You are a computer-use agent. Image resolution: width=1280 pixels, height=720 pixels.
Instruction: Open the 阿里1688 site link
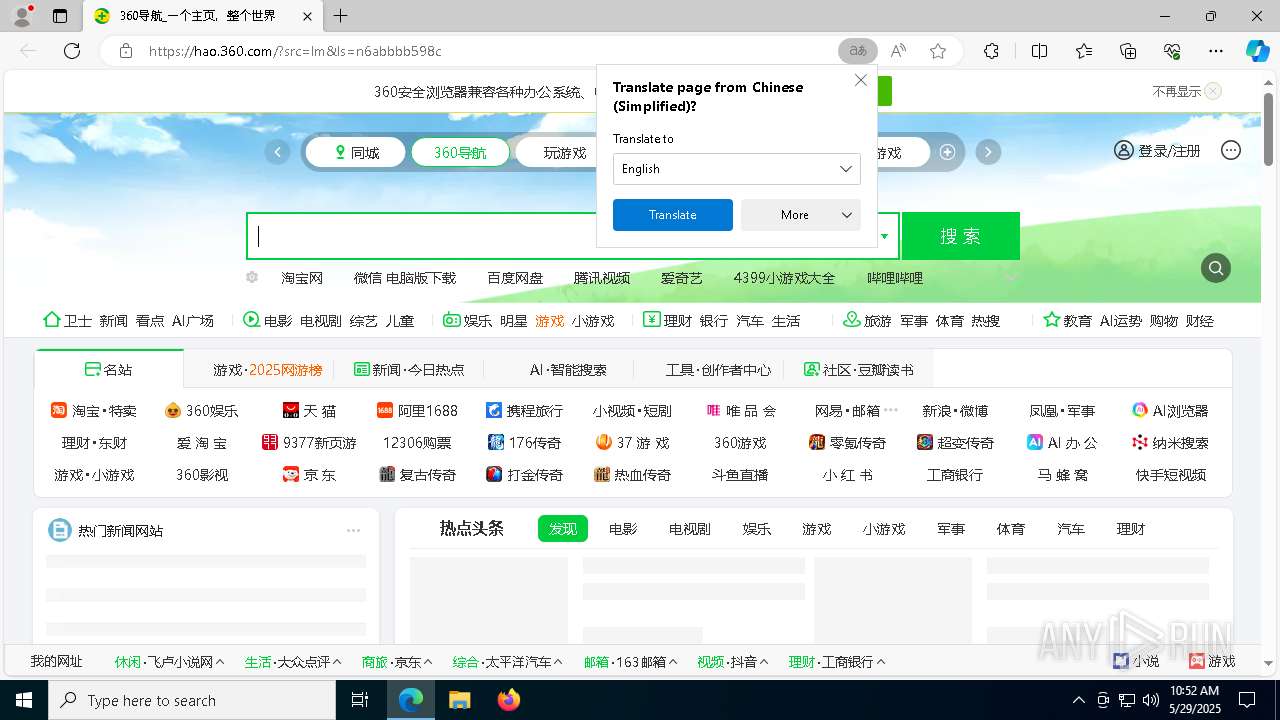click(417, 411)
